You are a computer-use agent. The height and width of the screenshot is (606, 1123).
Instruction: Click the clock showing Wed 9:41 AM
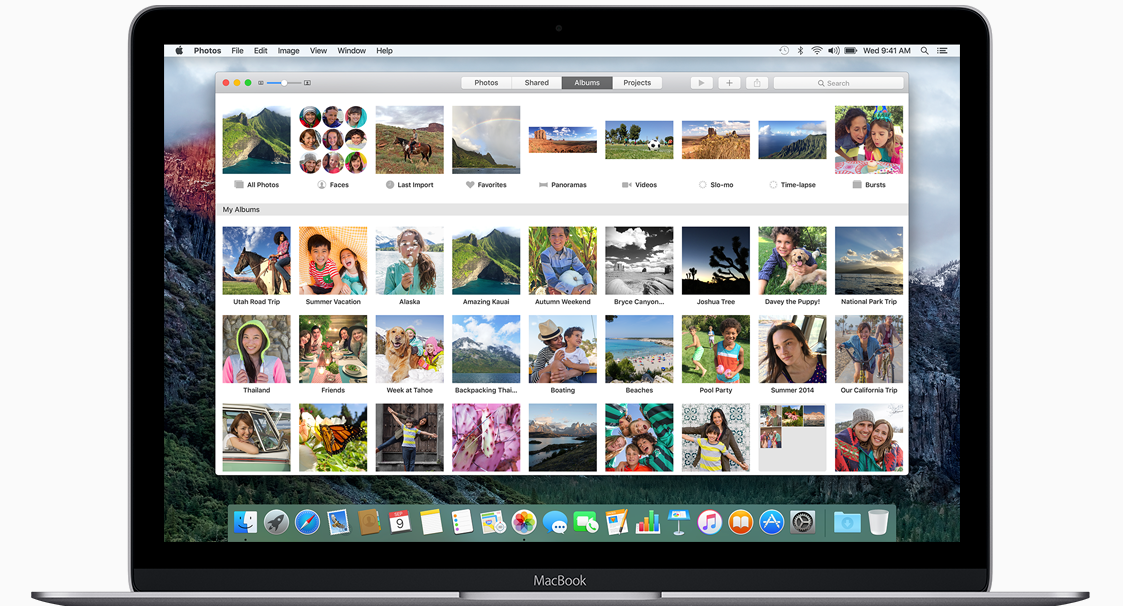887,51
